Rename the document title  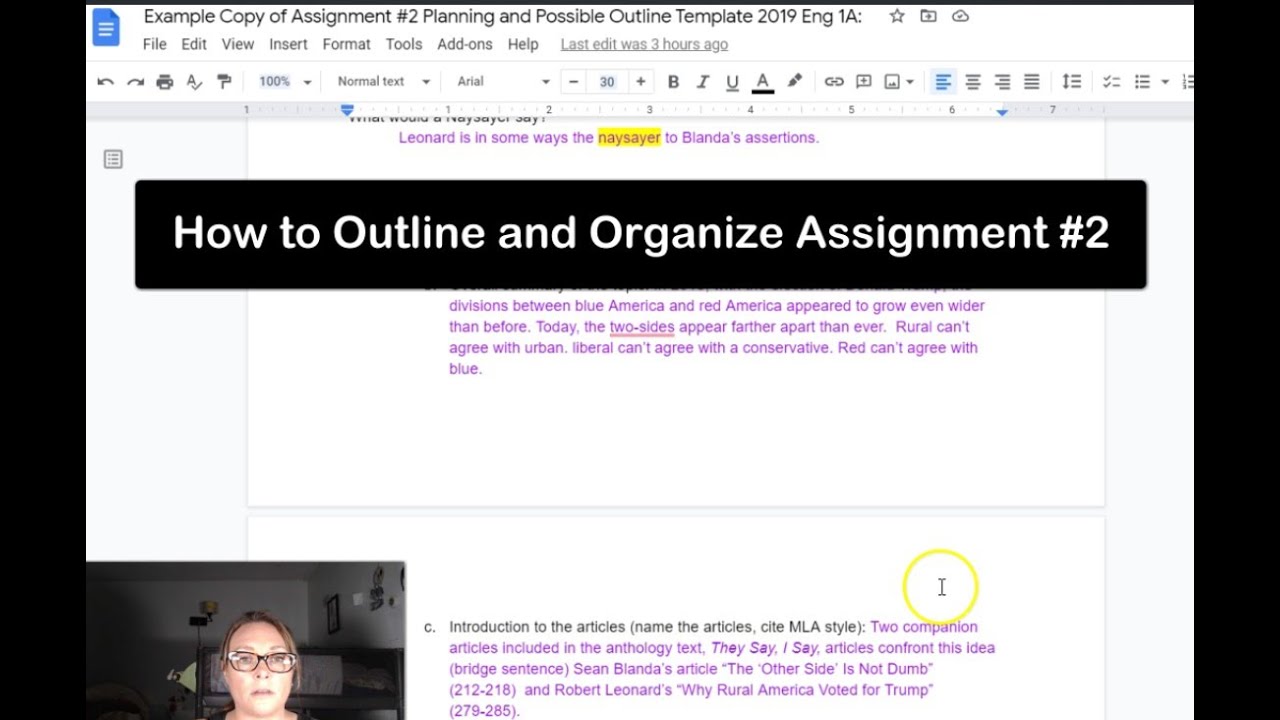click(503, 16)
